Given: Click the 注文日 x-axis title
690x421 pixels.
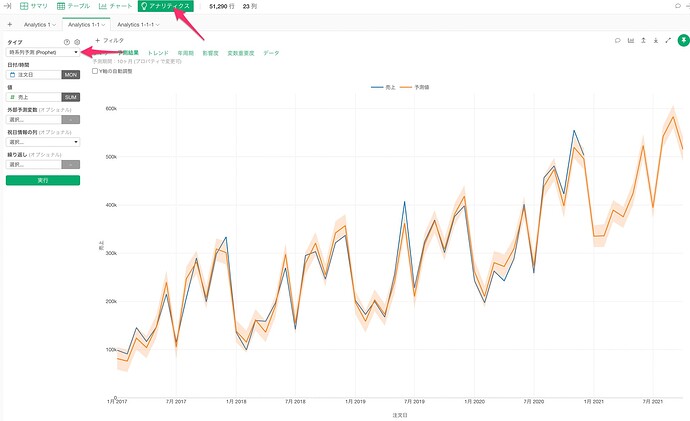Looking at the screenshot, I should click(400, 415).
